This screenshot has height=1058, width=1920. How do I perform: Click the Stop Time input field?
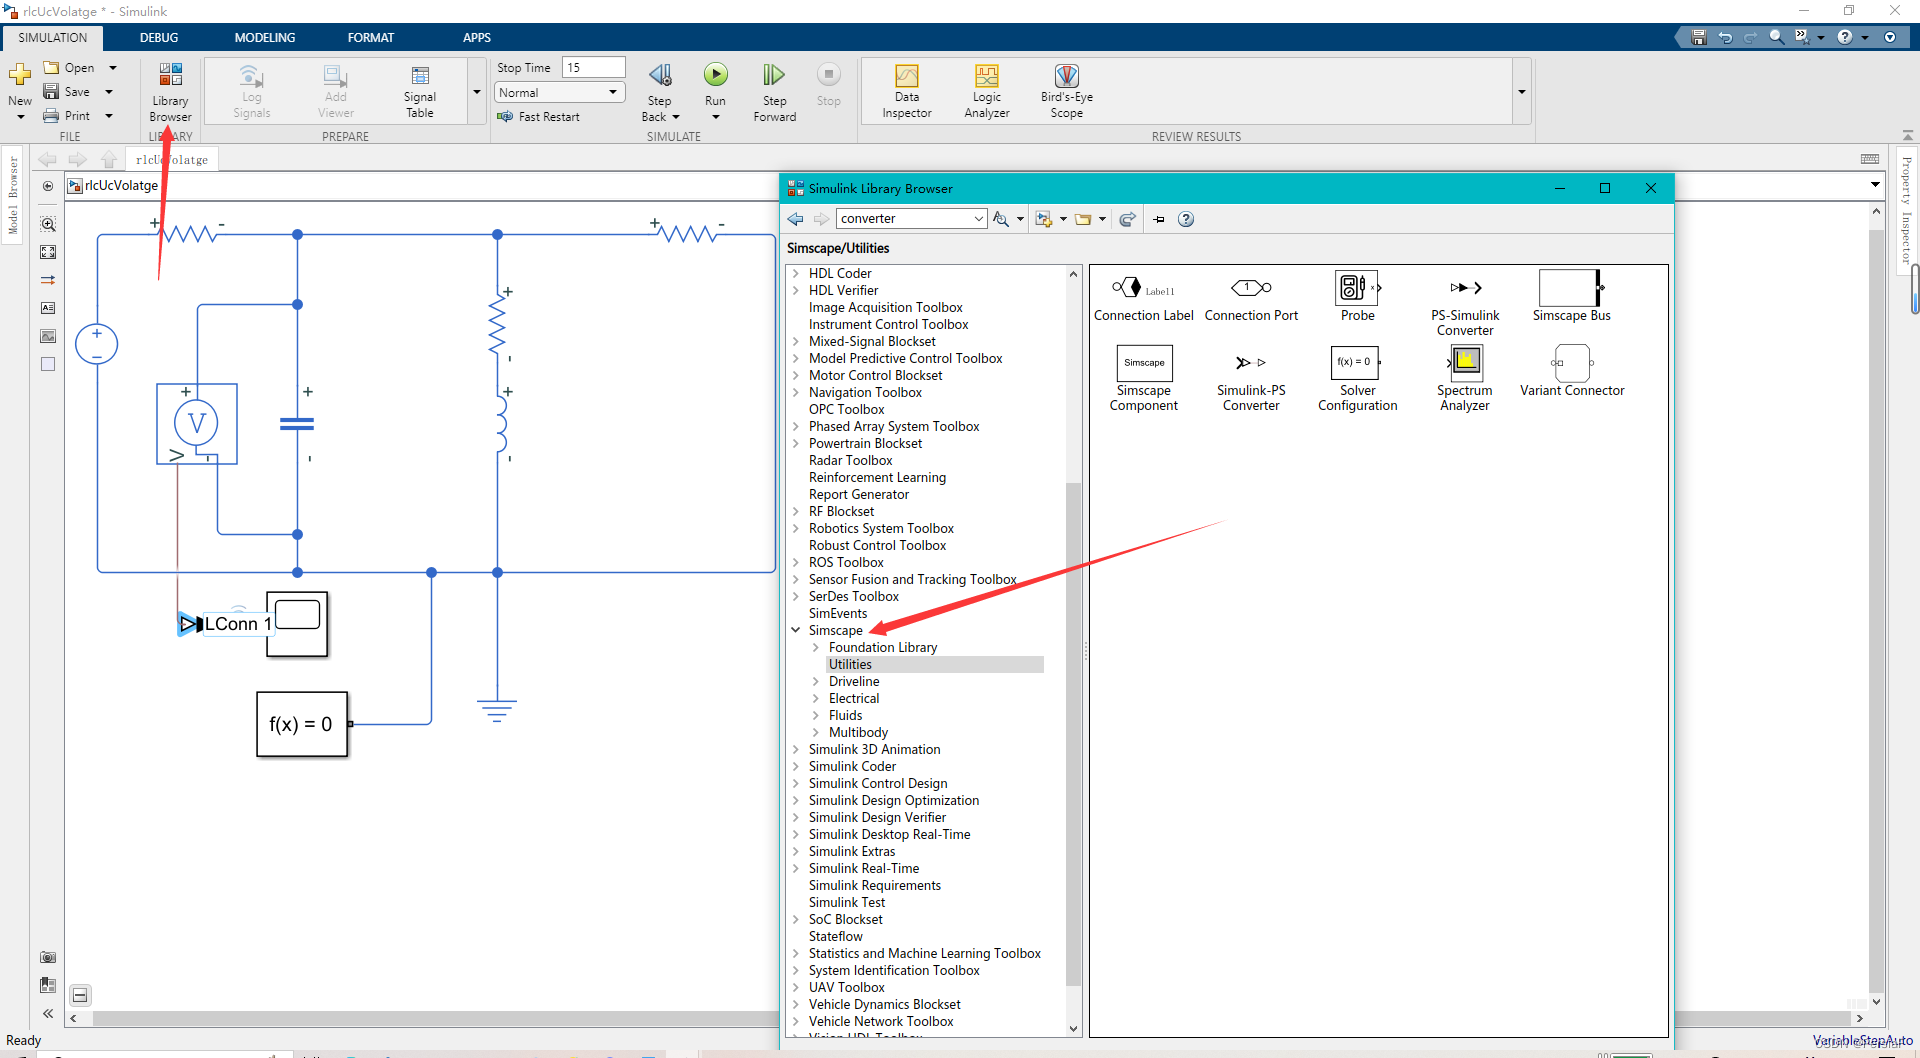(x=593, y=67)
